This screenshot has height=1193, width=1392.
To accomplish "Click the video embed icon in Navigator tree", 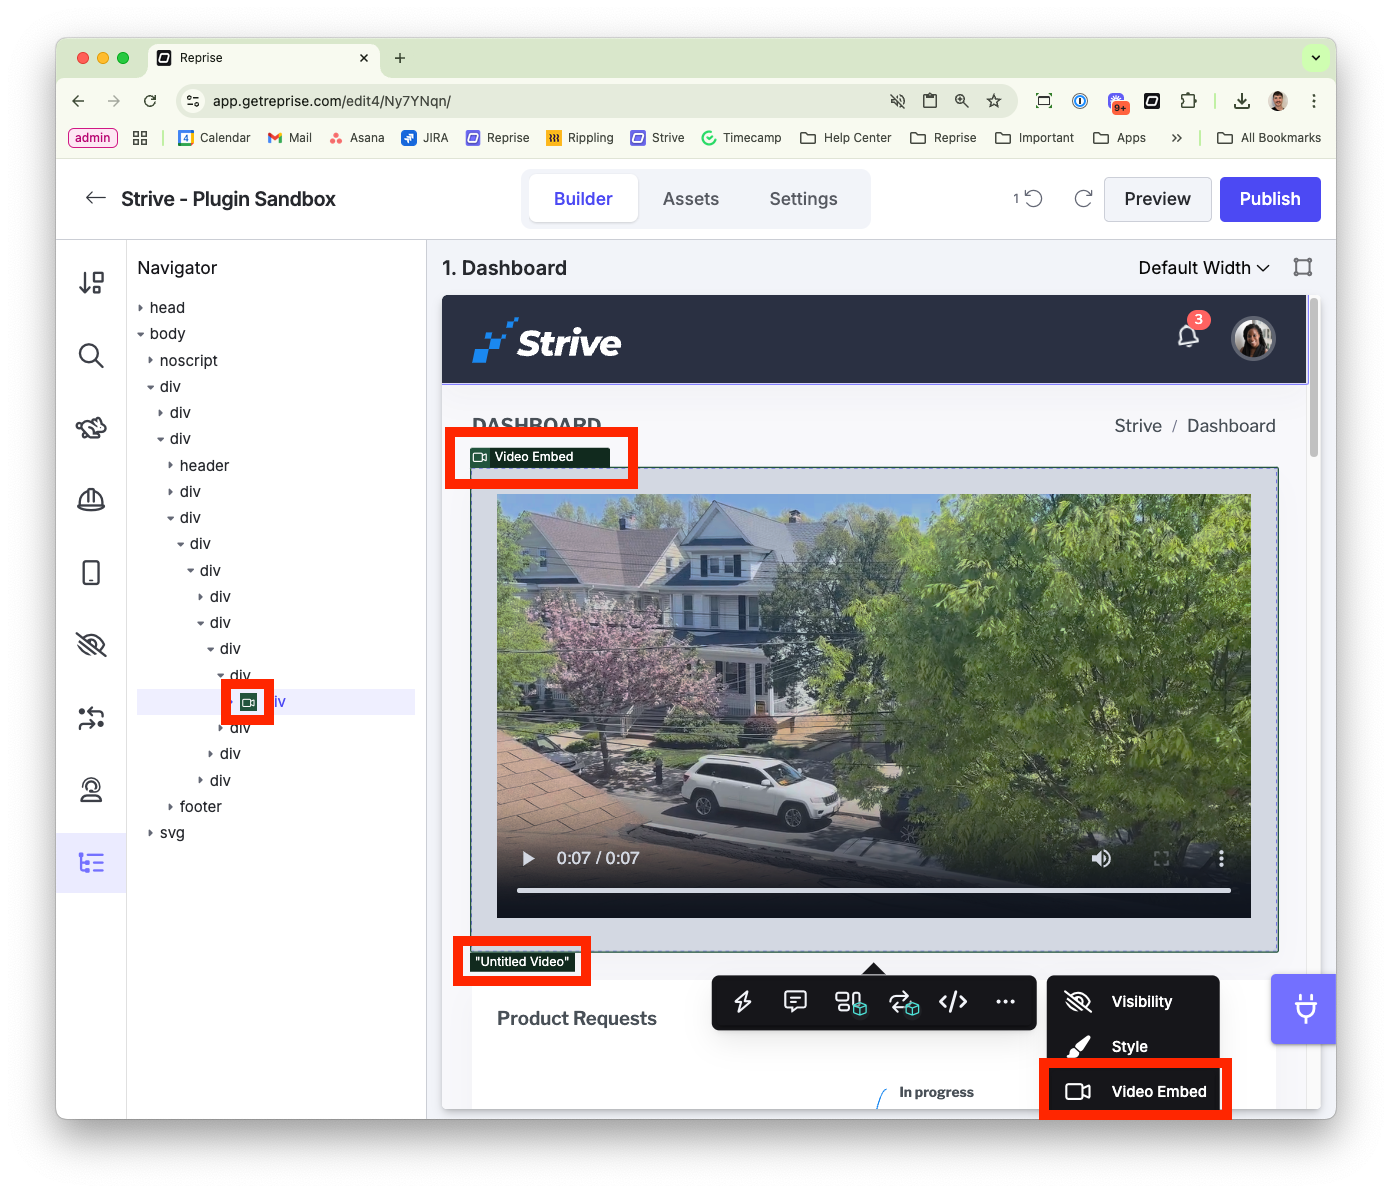I will coord(248,702).
